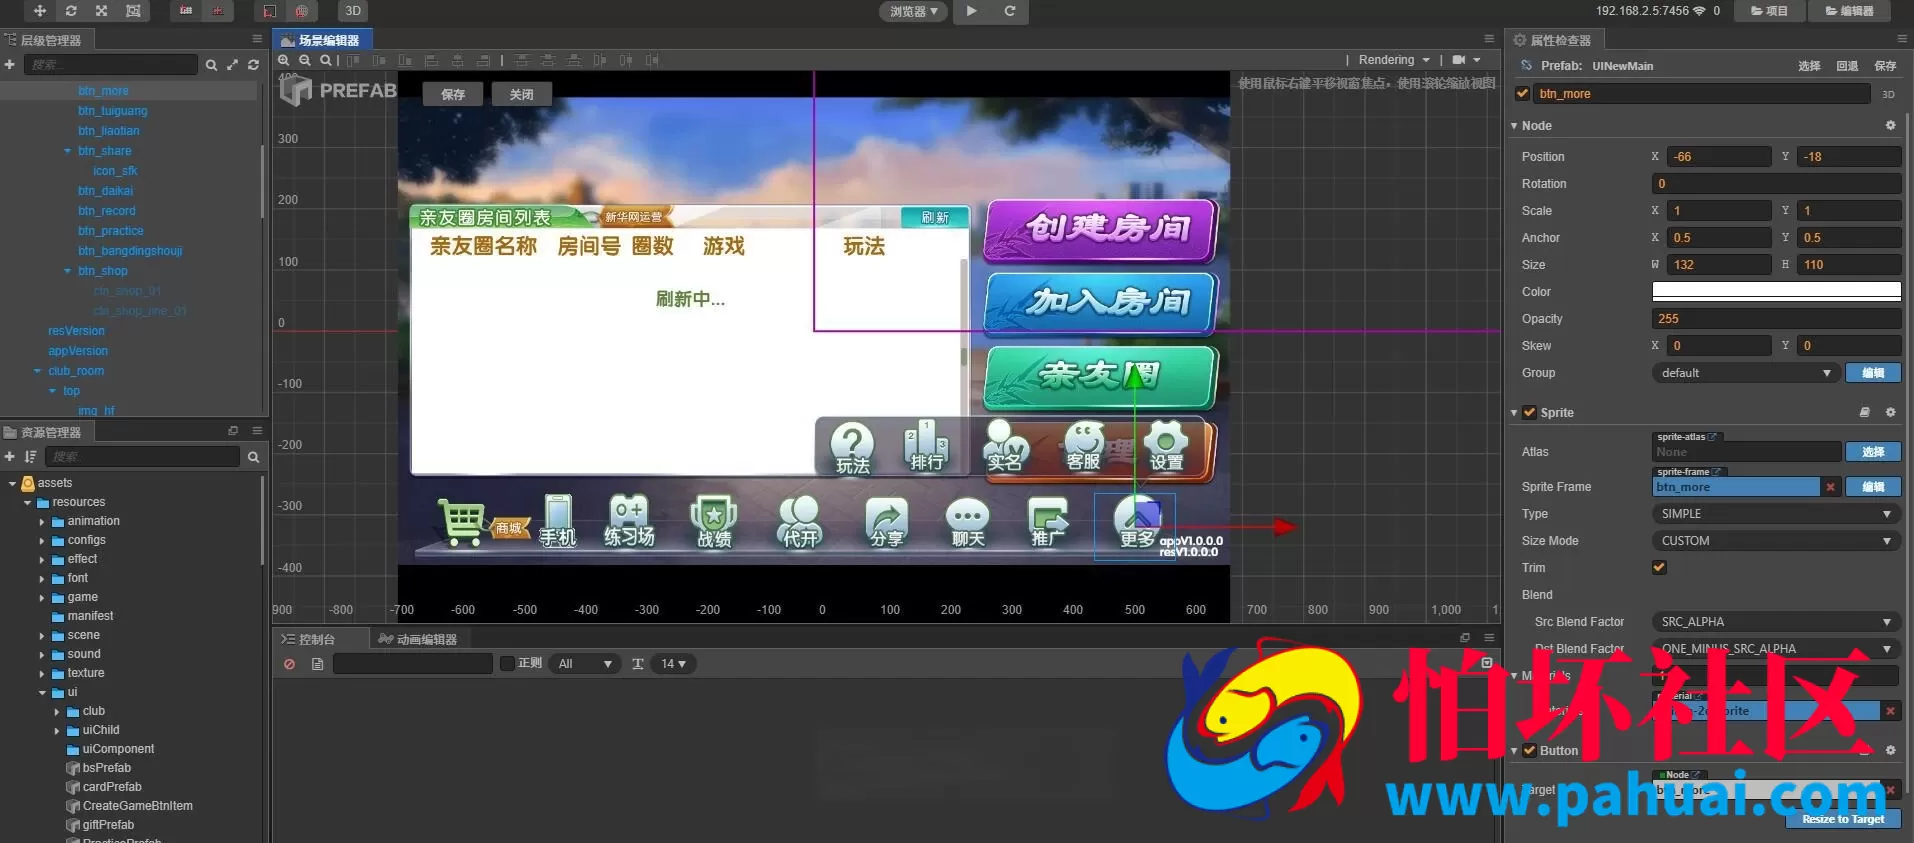Click the hierarchy search magnifier icon
1914x843 pixels.
click(211, 65)
